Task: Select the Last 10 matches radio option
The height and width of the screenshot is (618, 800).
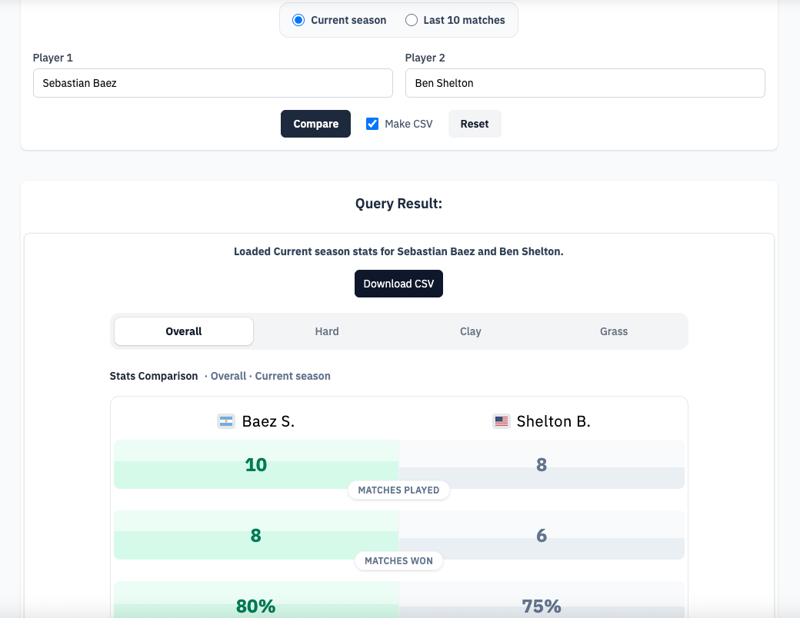Action: pos(412,20)
